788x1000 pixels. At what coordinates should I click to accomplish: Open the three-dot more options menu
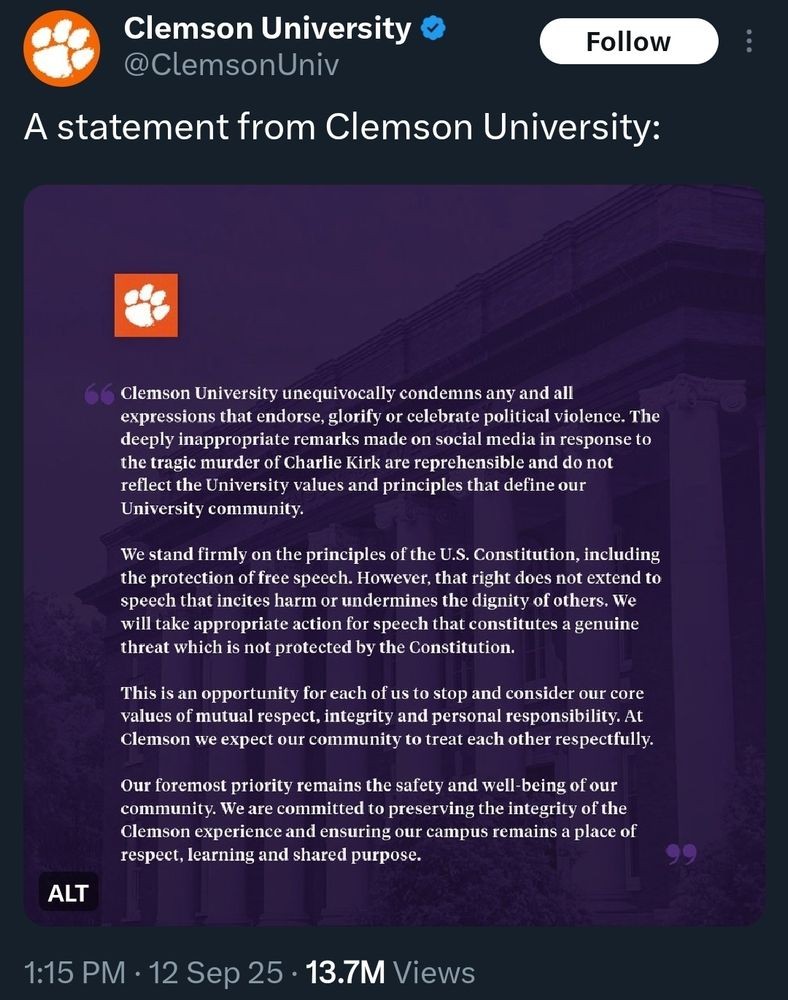tap(750, 42)
